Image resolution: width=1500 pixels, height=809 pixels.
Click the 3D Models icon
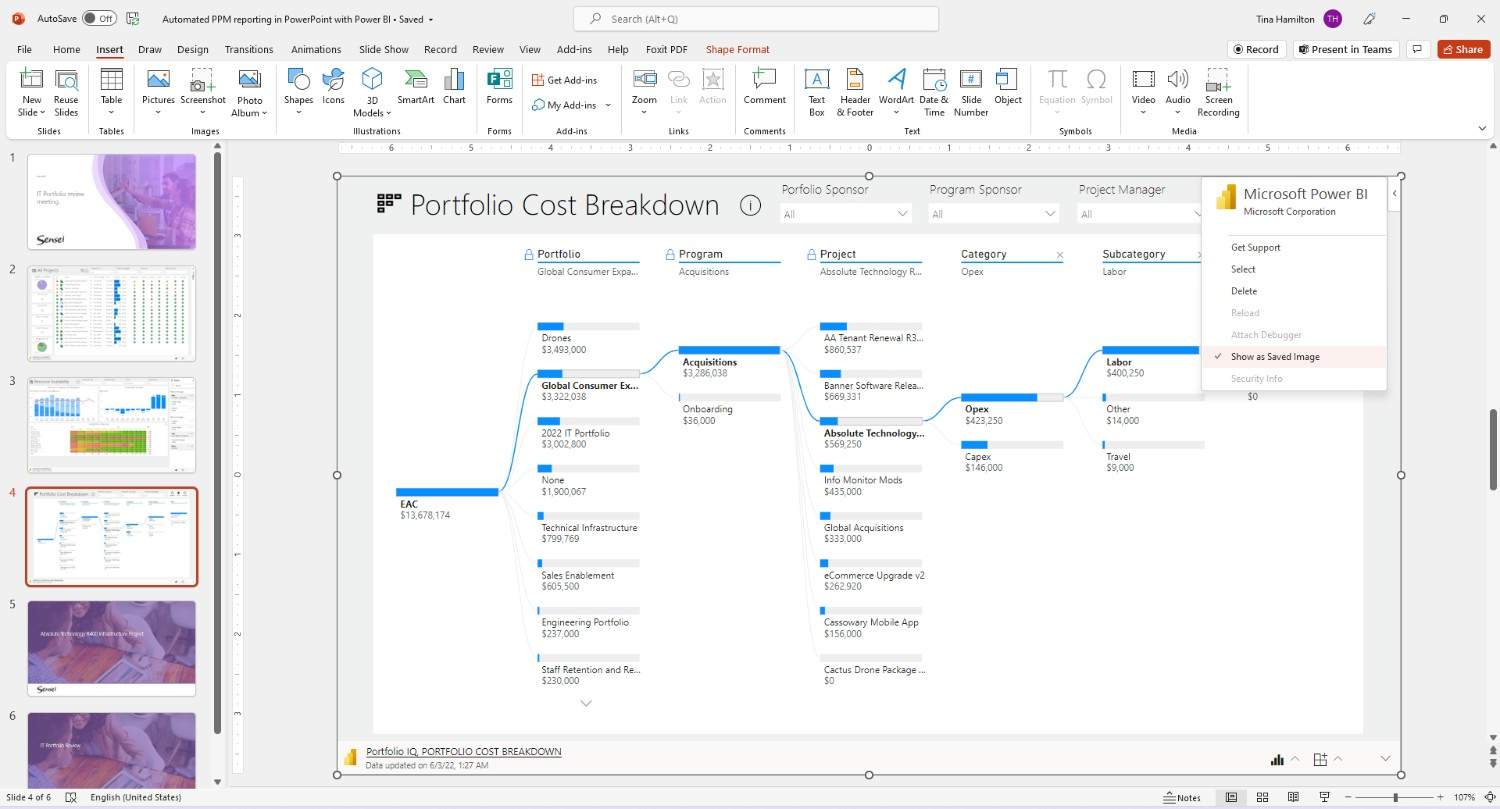pos(372,88)
